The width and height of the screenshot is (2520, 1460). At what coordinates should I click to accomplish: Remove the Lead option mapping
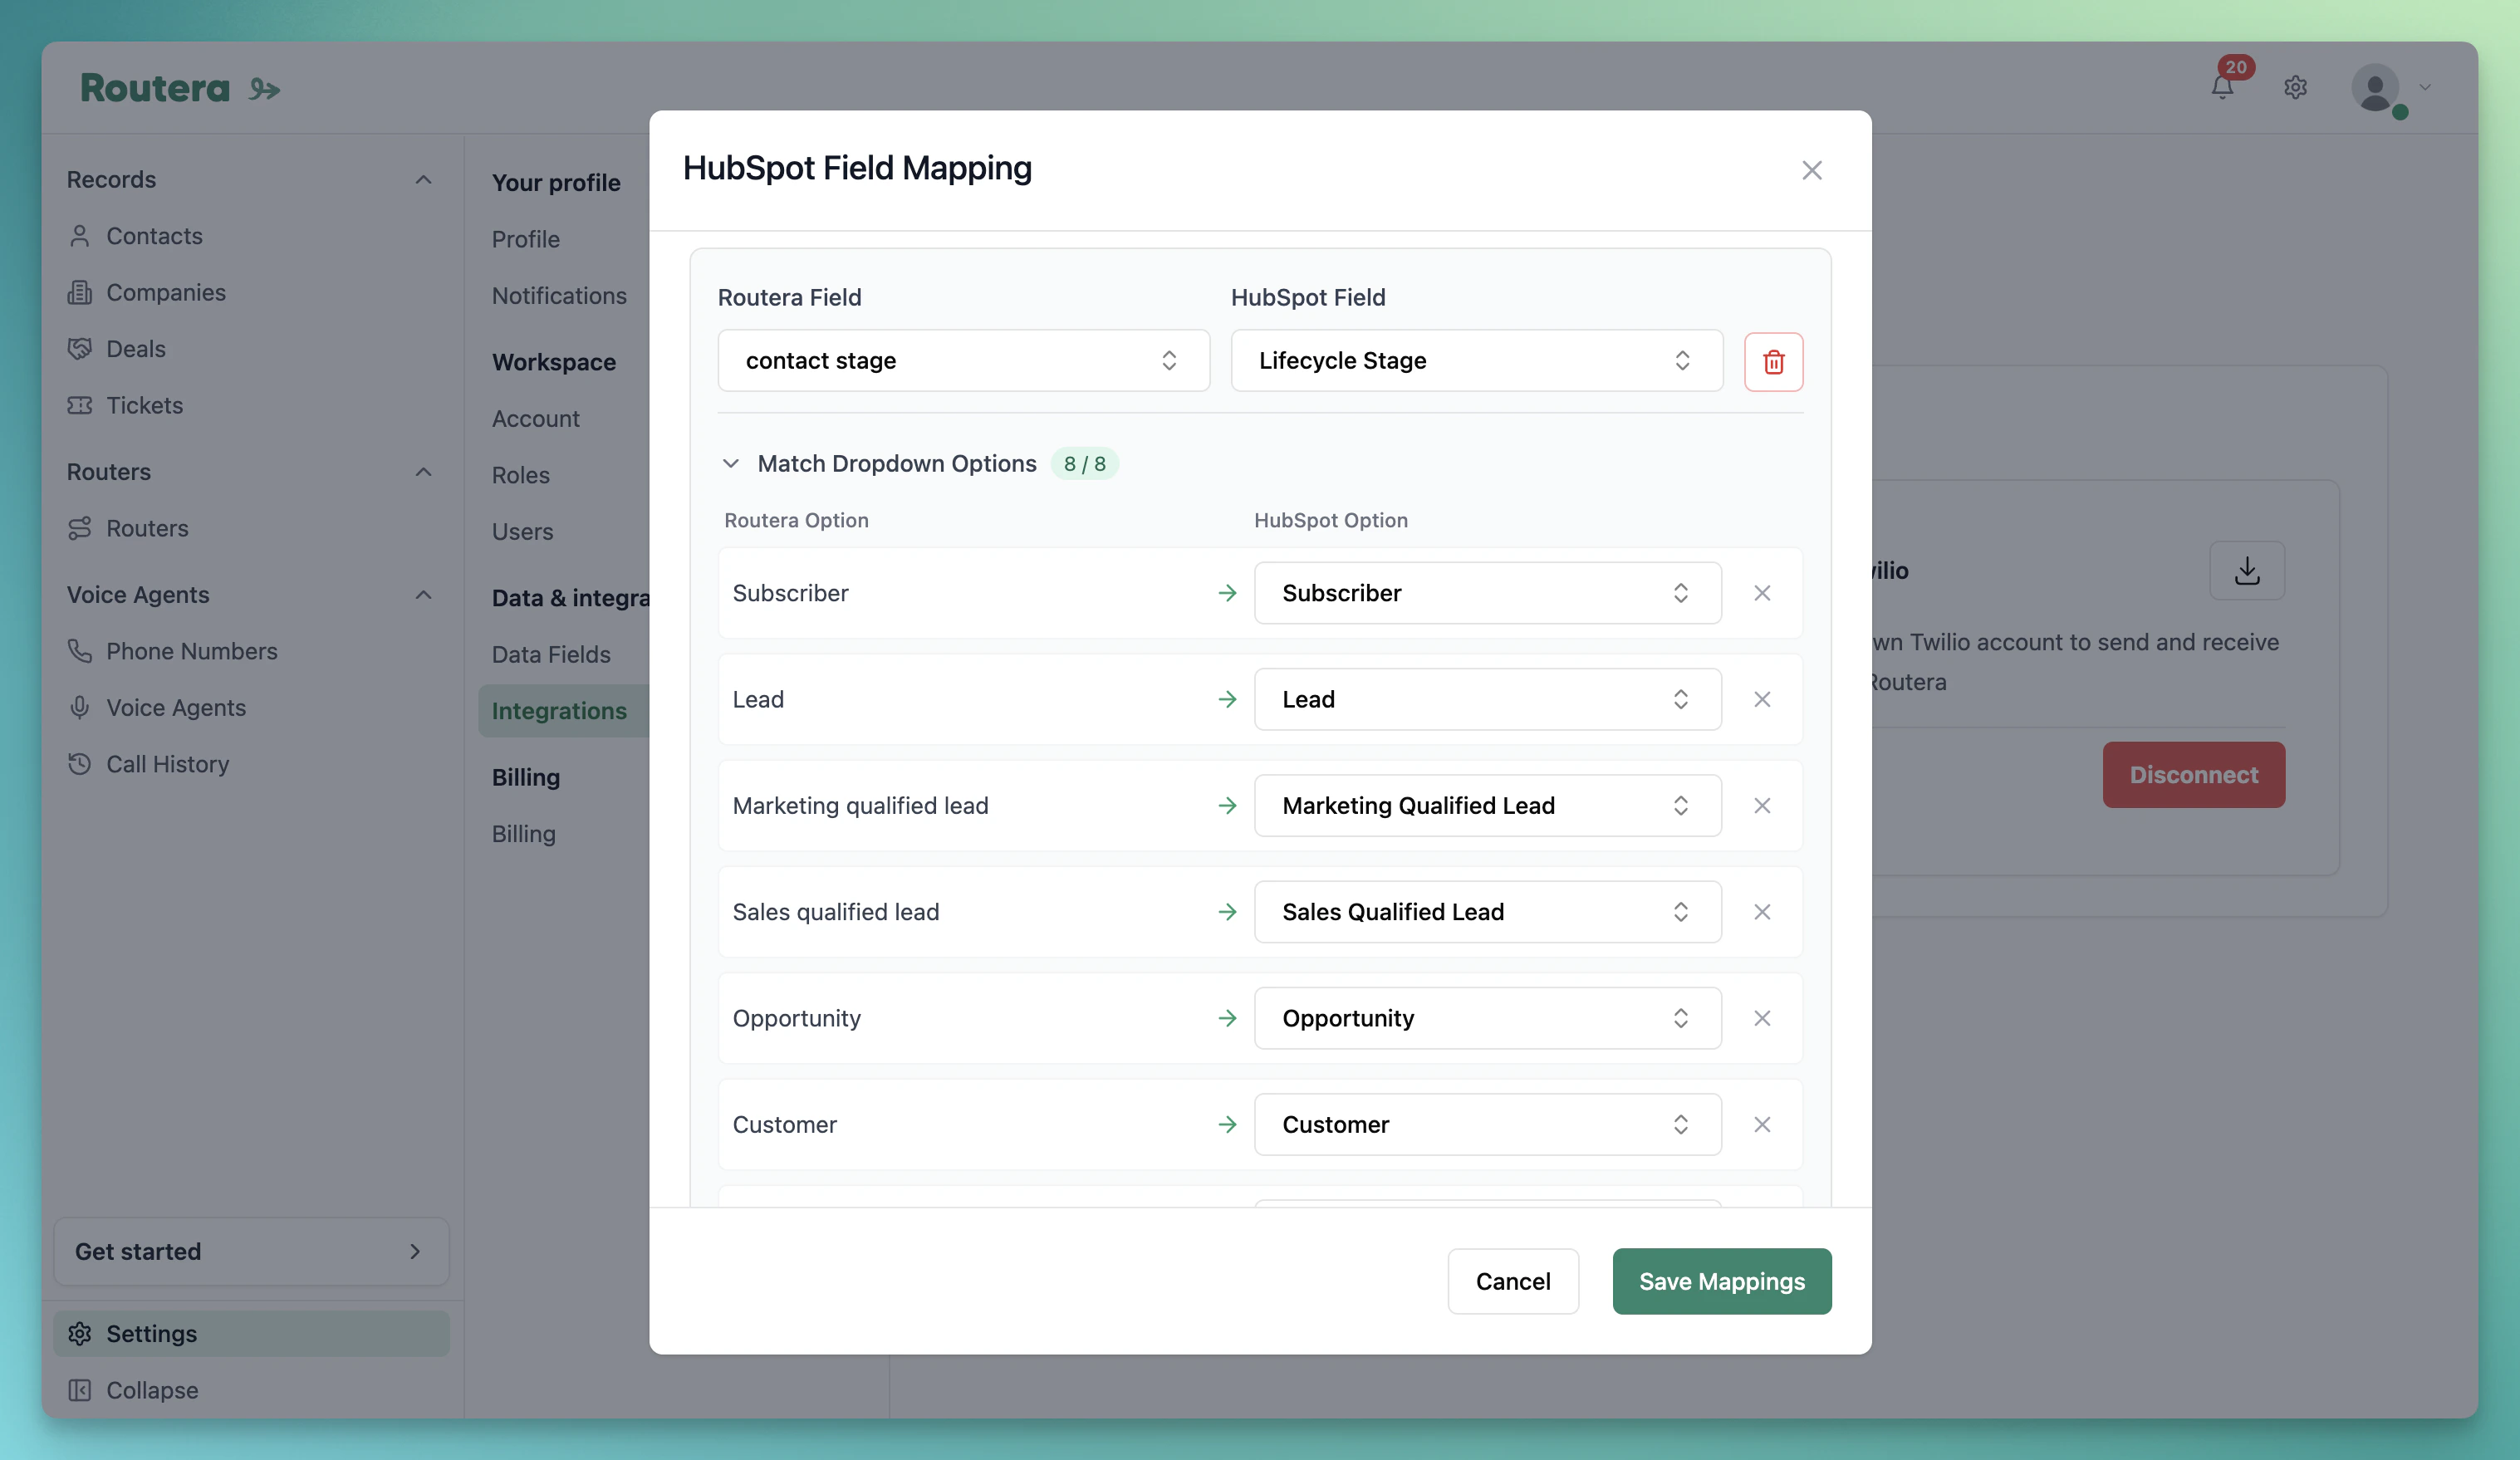(x=1762, y=699)
